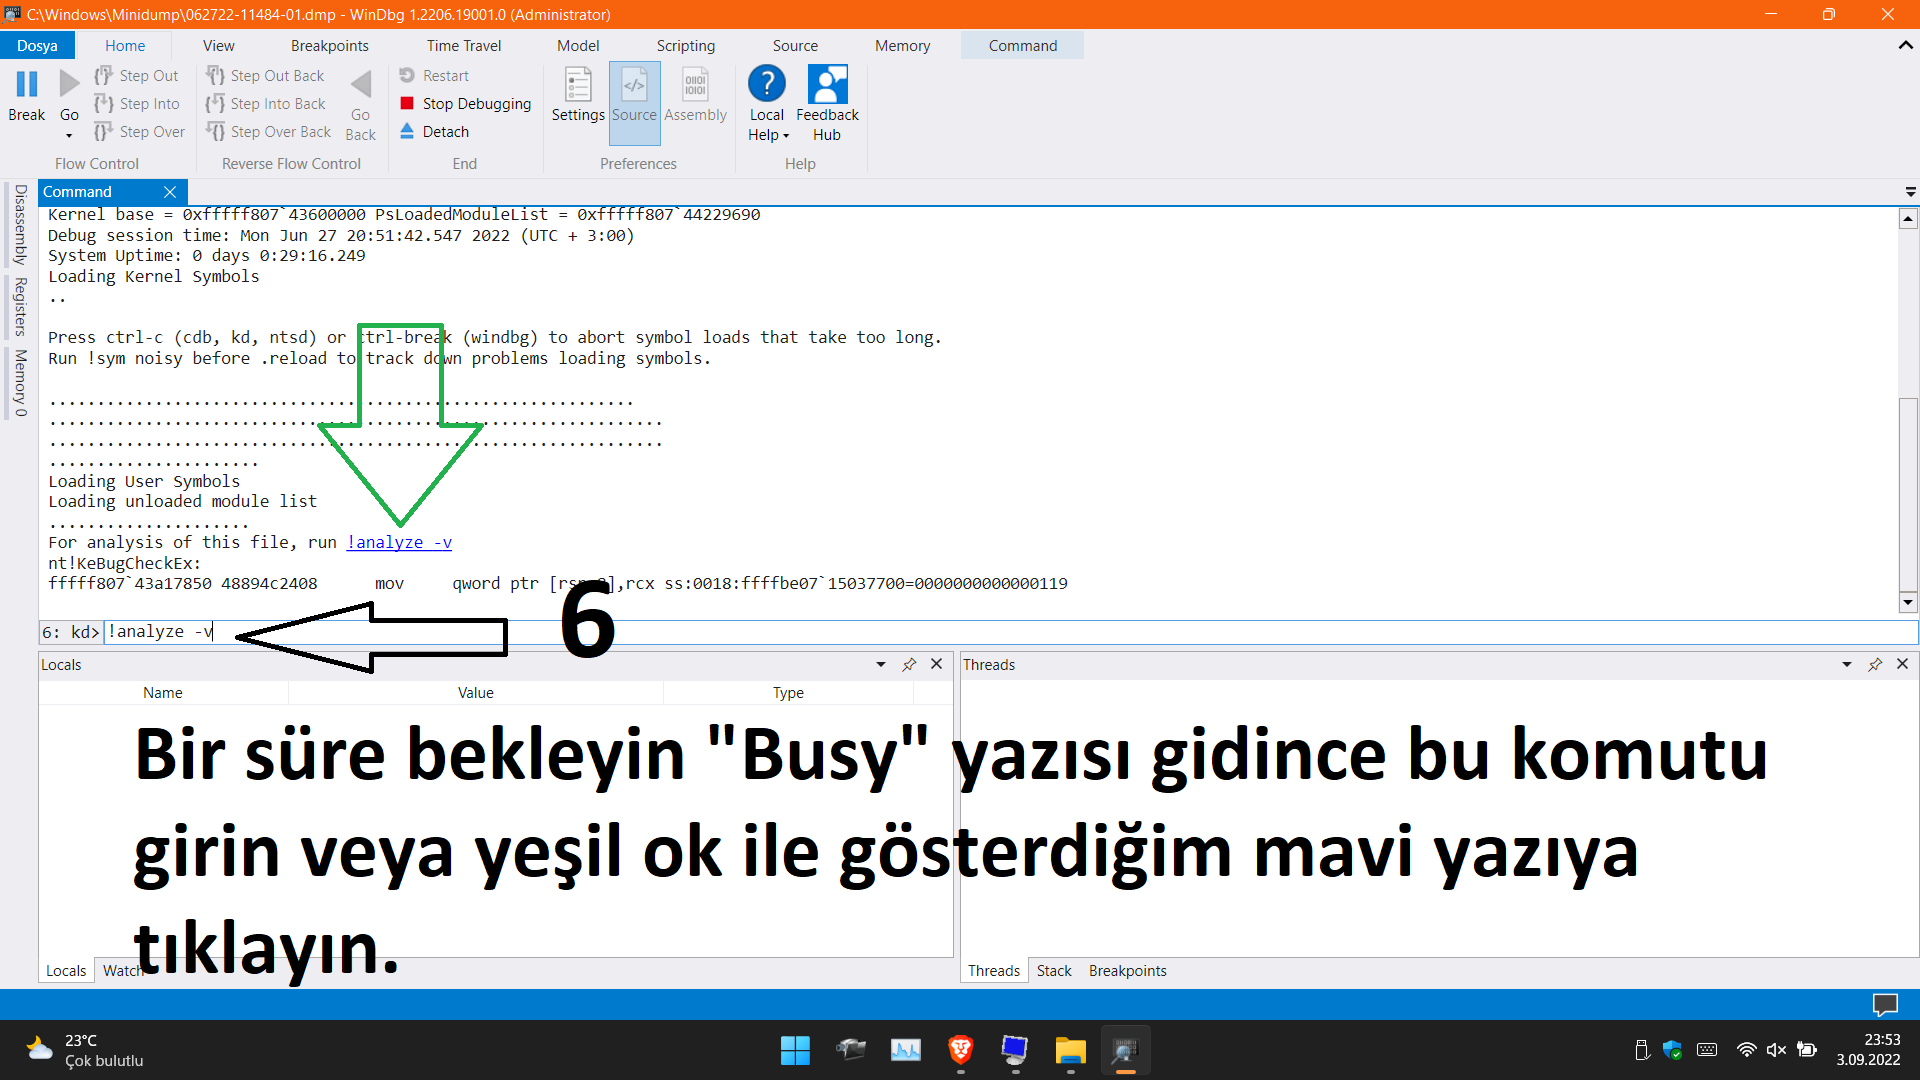Click the Go play icon
This screenshot has width=1920, height=1080.
tap(69, 85)
